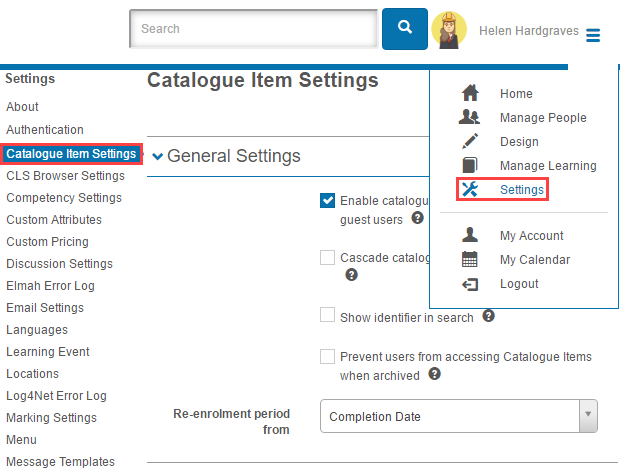This screenshot has height=473, width=620.
Task: Uncheck Enable catalogue for guest users checkbox
Action: click(327, 200)
